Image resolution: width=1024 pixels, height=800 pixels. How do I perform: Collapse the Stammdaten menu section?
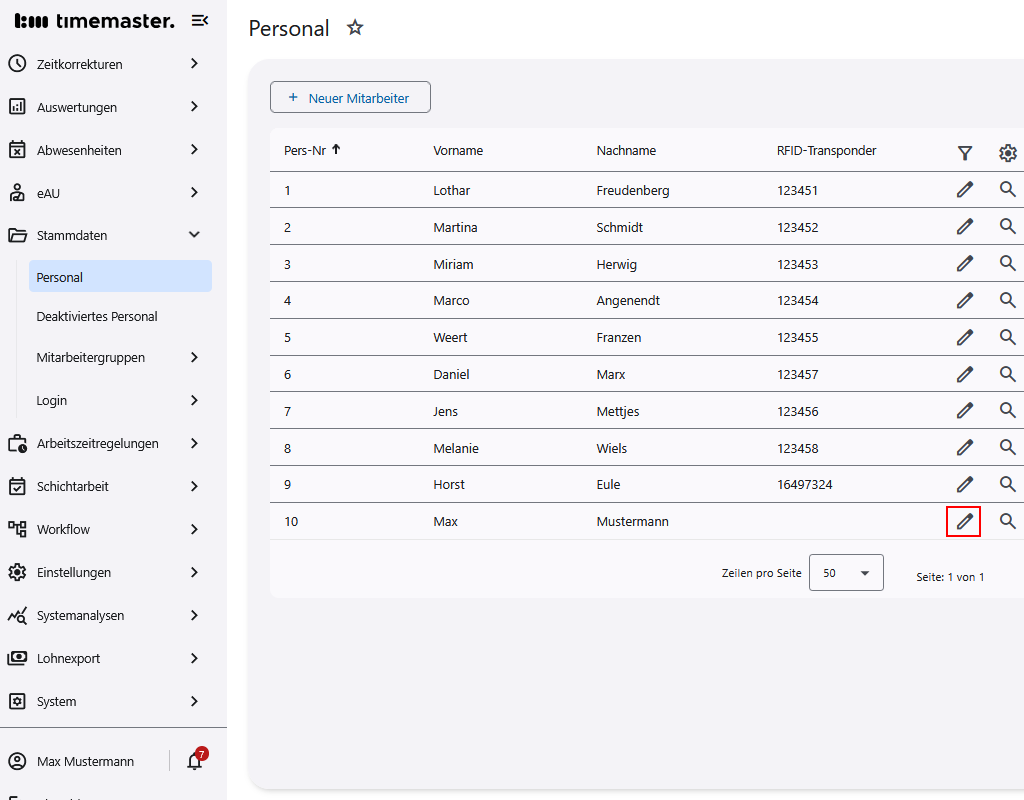[x=194, y=235]
